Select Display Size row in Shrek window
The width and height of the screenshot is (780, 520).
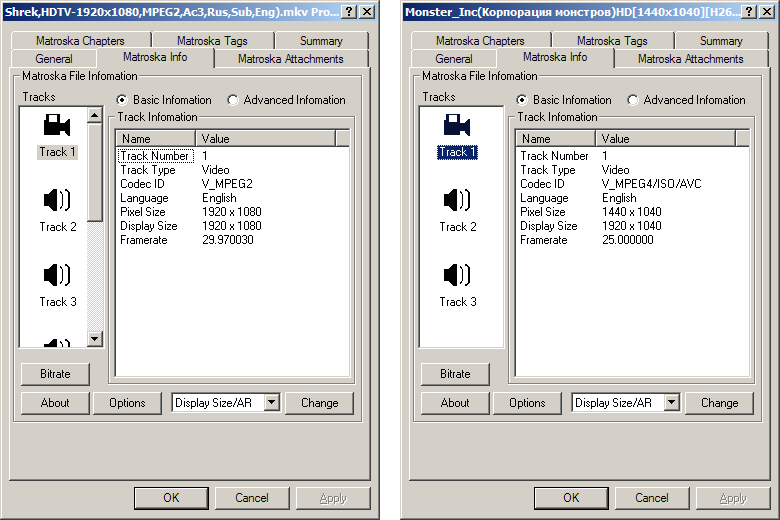pyautogui.click(x=232, y=226)
